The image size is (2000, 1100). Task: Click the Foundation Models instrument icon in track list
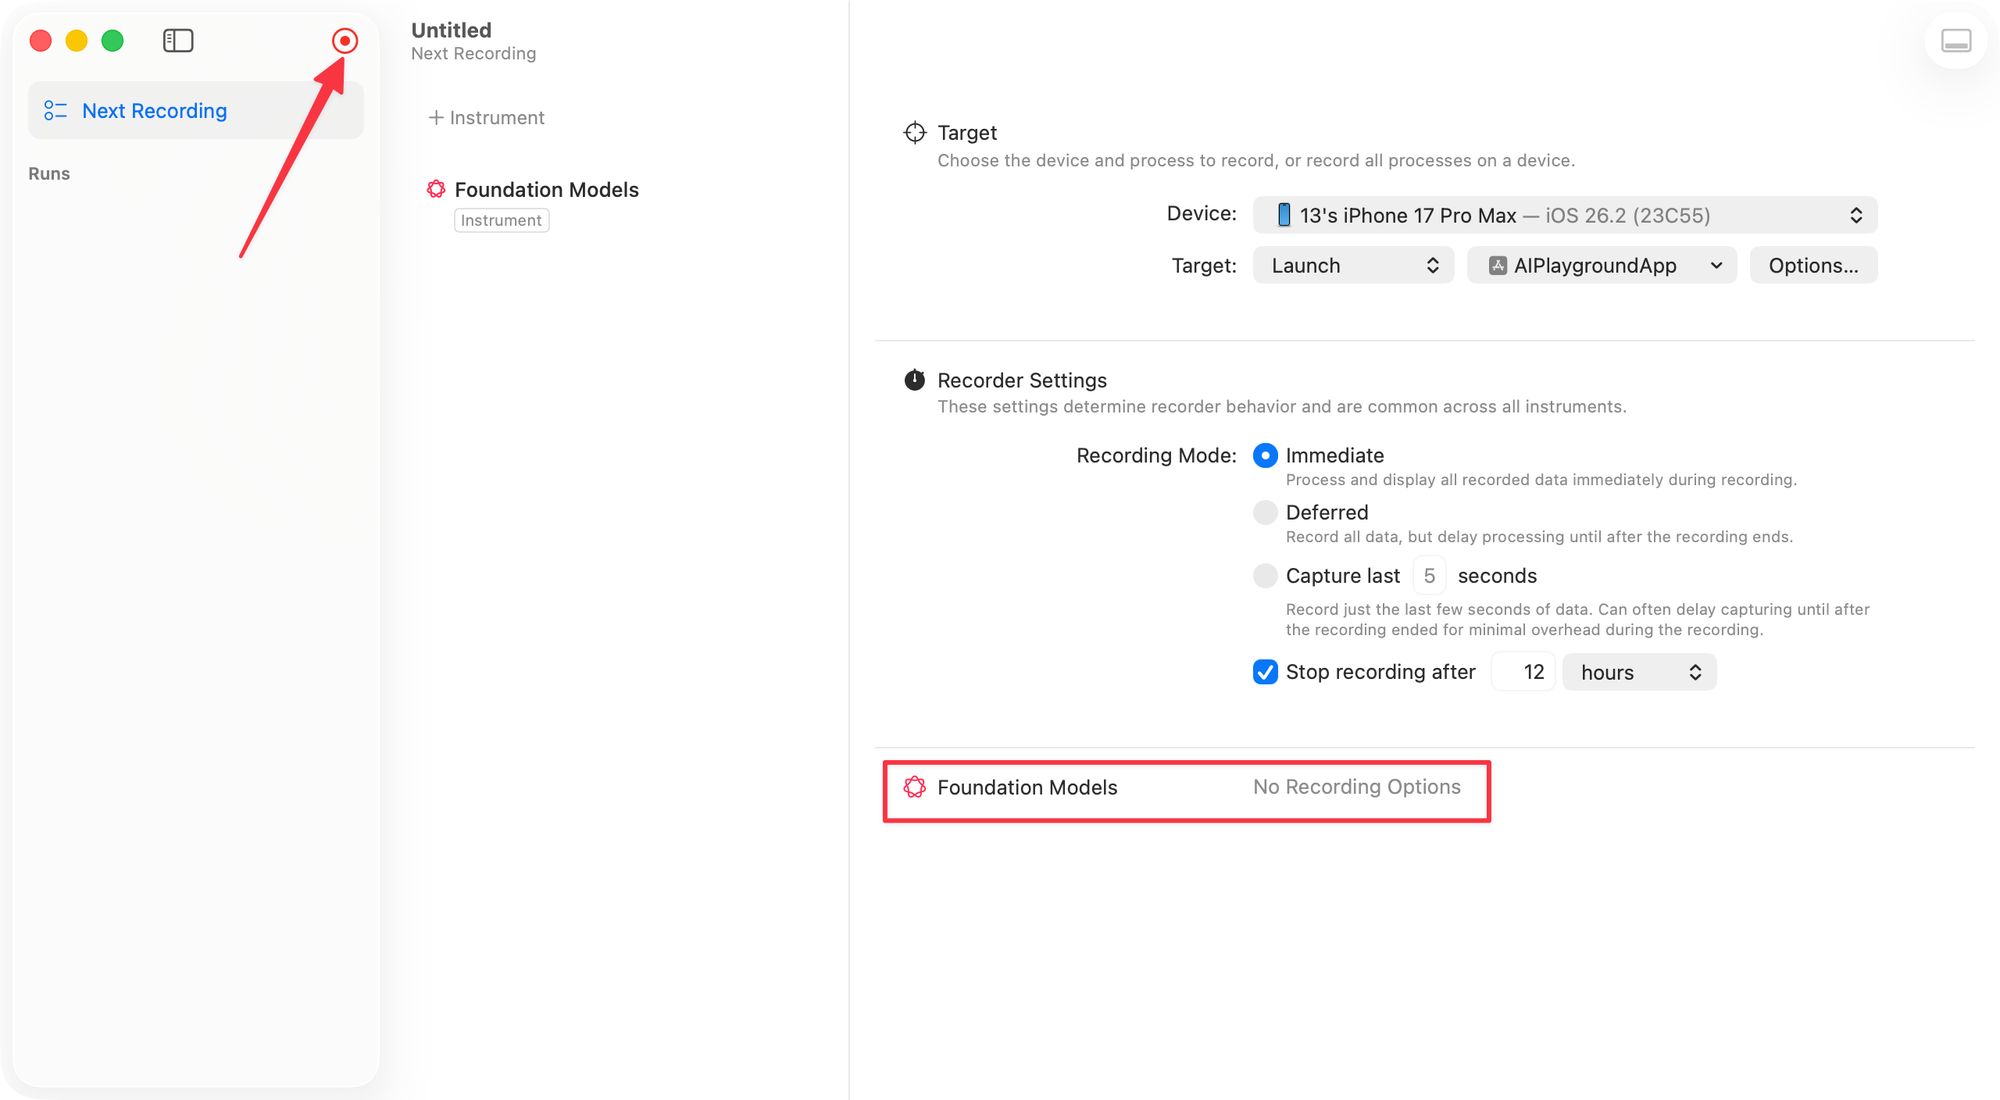(436, 189)
